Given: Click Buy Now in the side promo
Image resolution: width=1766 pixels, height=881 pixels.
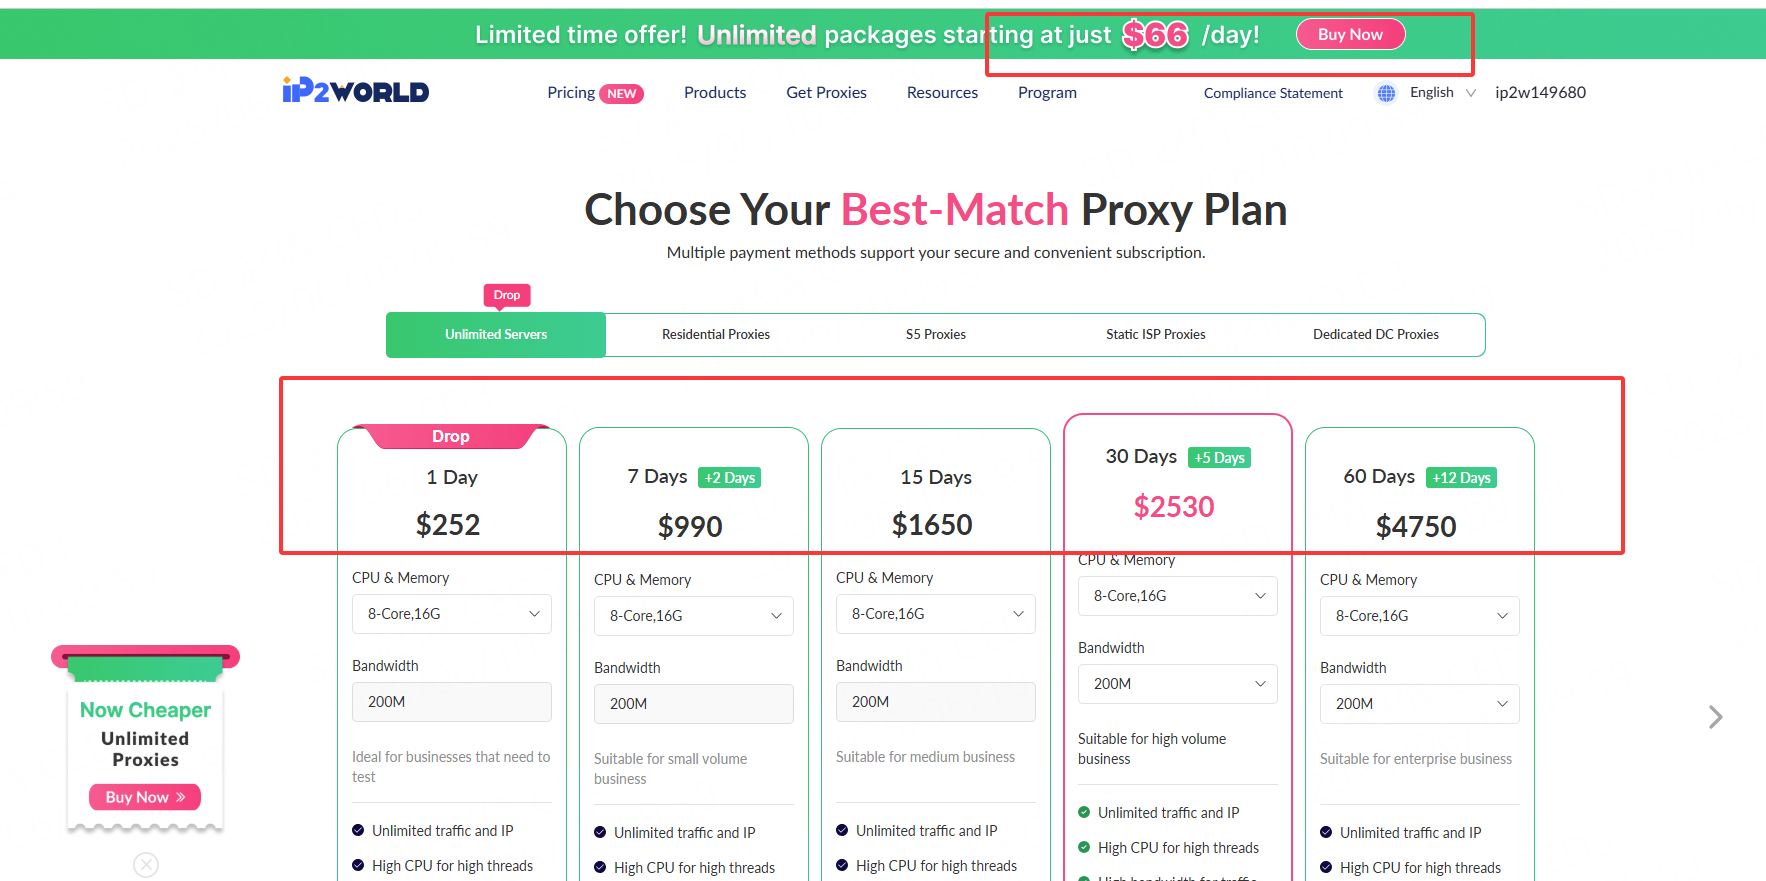Looking at the screenshot, I should (145, 797).
